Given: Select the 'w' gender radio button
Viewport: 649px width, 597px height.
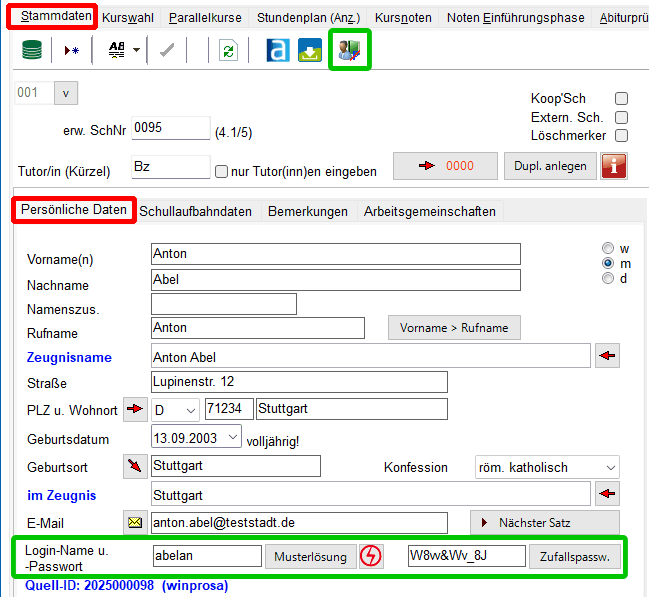Looking at the screenshot, I should coord(607,248).
